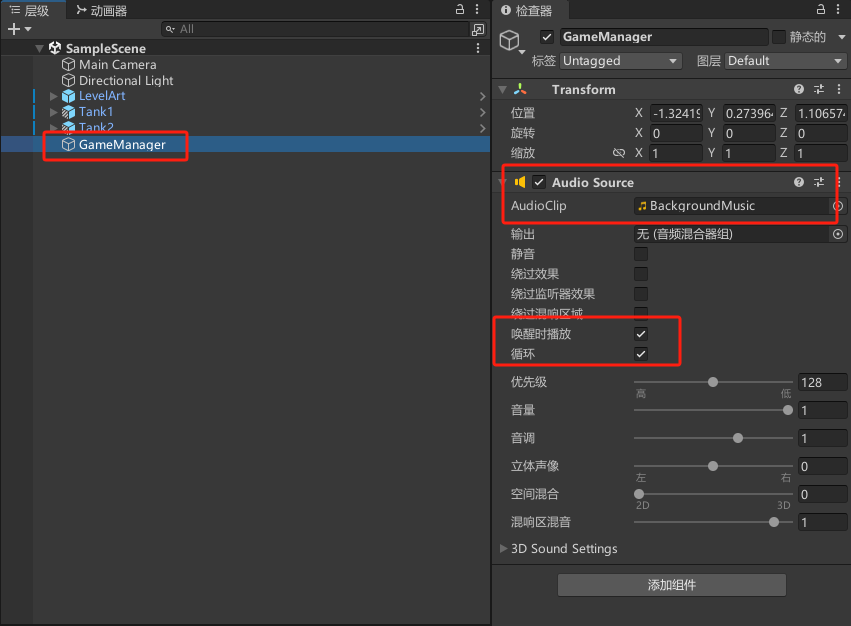This screenshot has width=851, height=626.
Task: Click the Audio Source speaker icon
Action: 520,182
